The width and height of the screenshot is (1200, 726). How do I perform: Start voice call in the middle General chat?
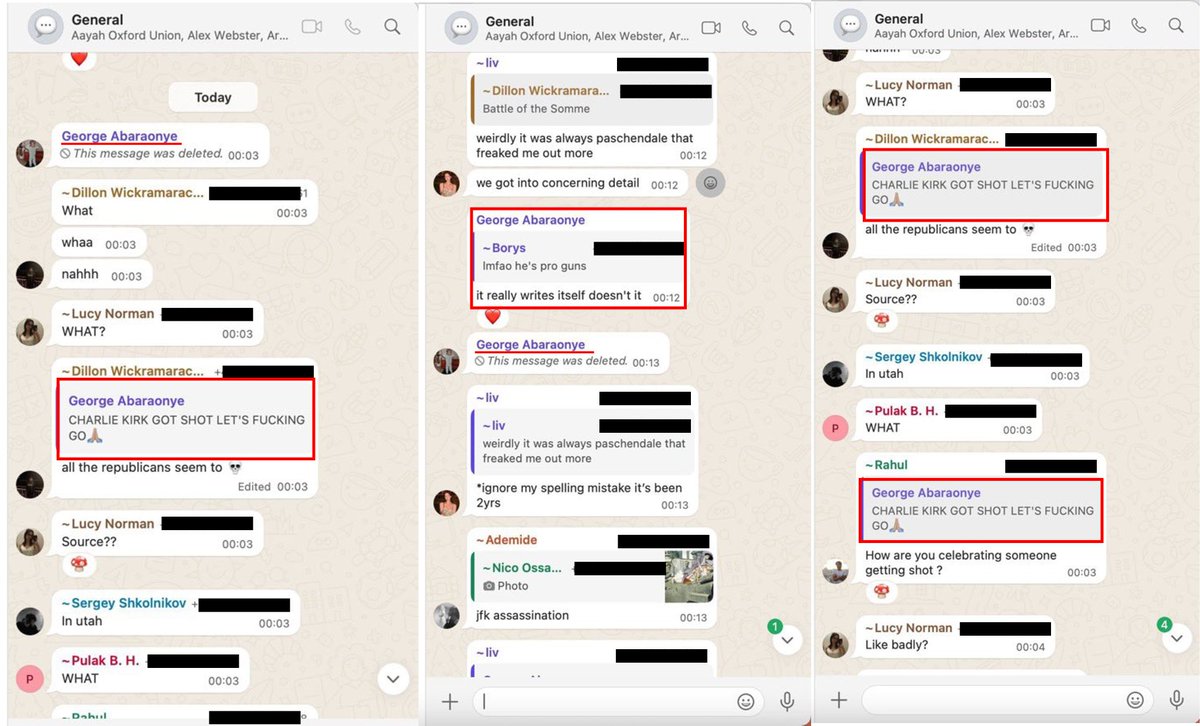(x=750, y=28)
